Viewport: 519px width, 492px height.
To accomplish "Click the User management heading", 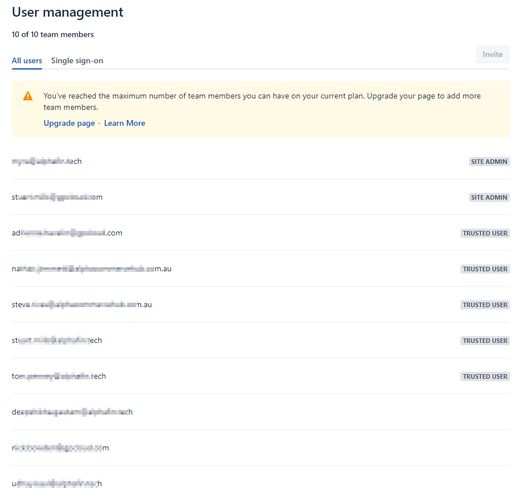I will (x=68, y=12).
